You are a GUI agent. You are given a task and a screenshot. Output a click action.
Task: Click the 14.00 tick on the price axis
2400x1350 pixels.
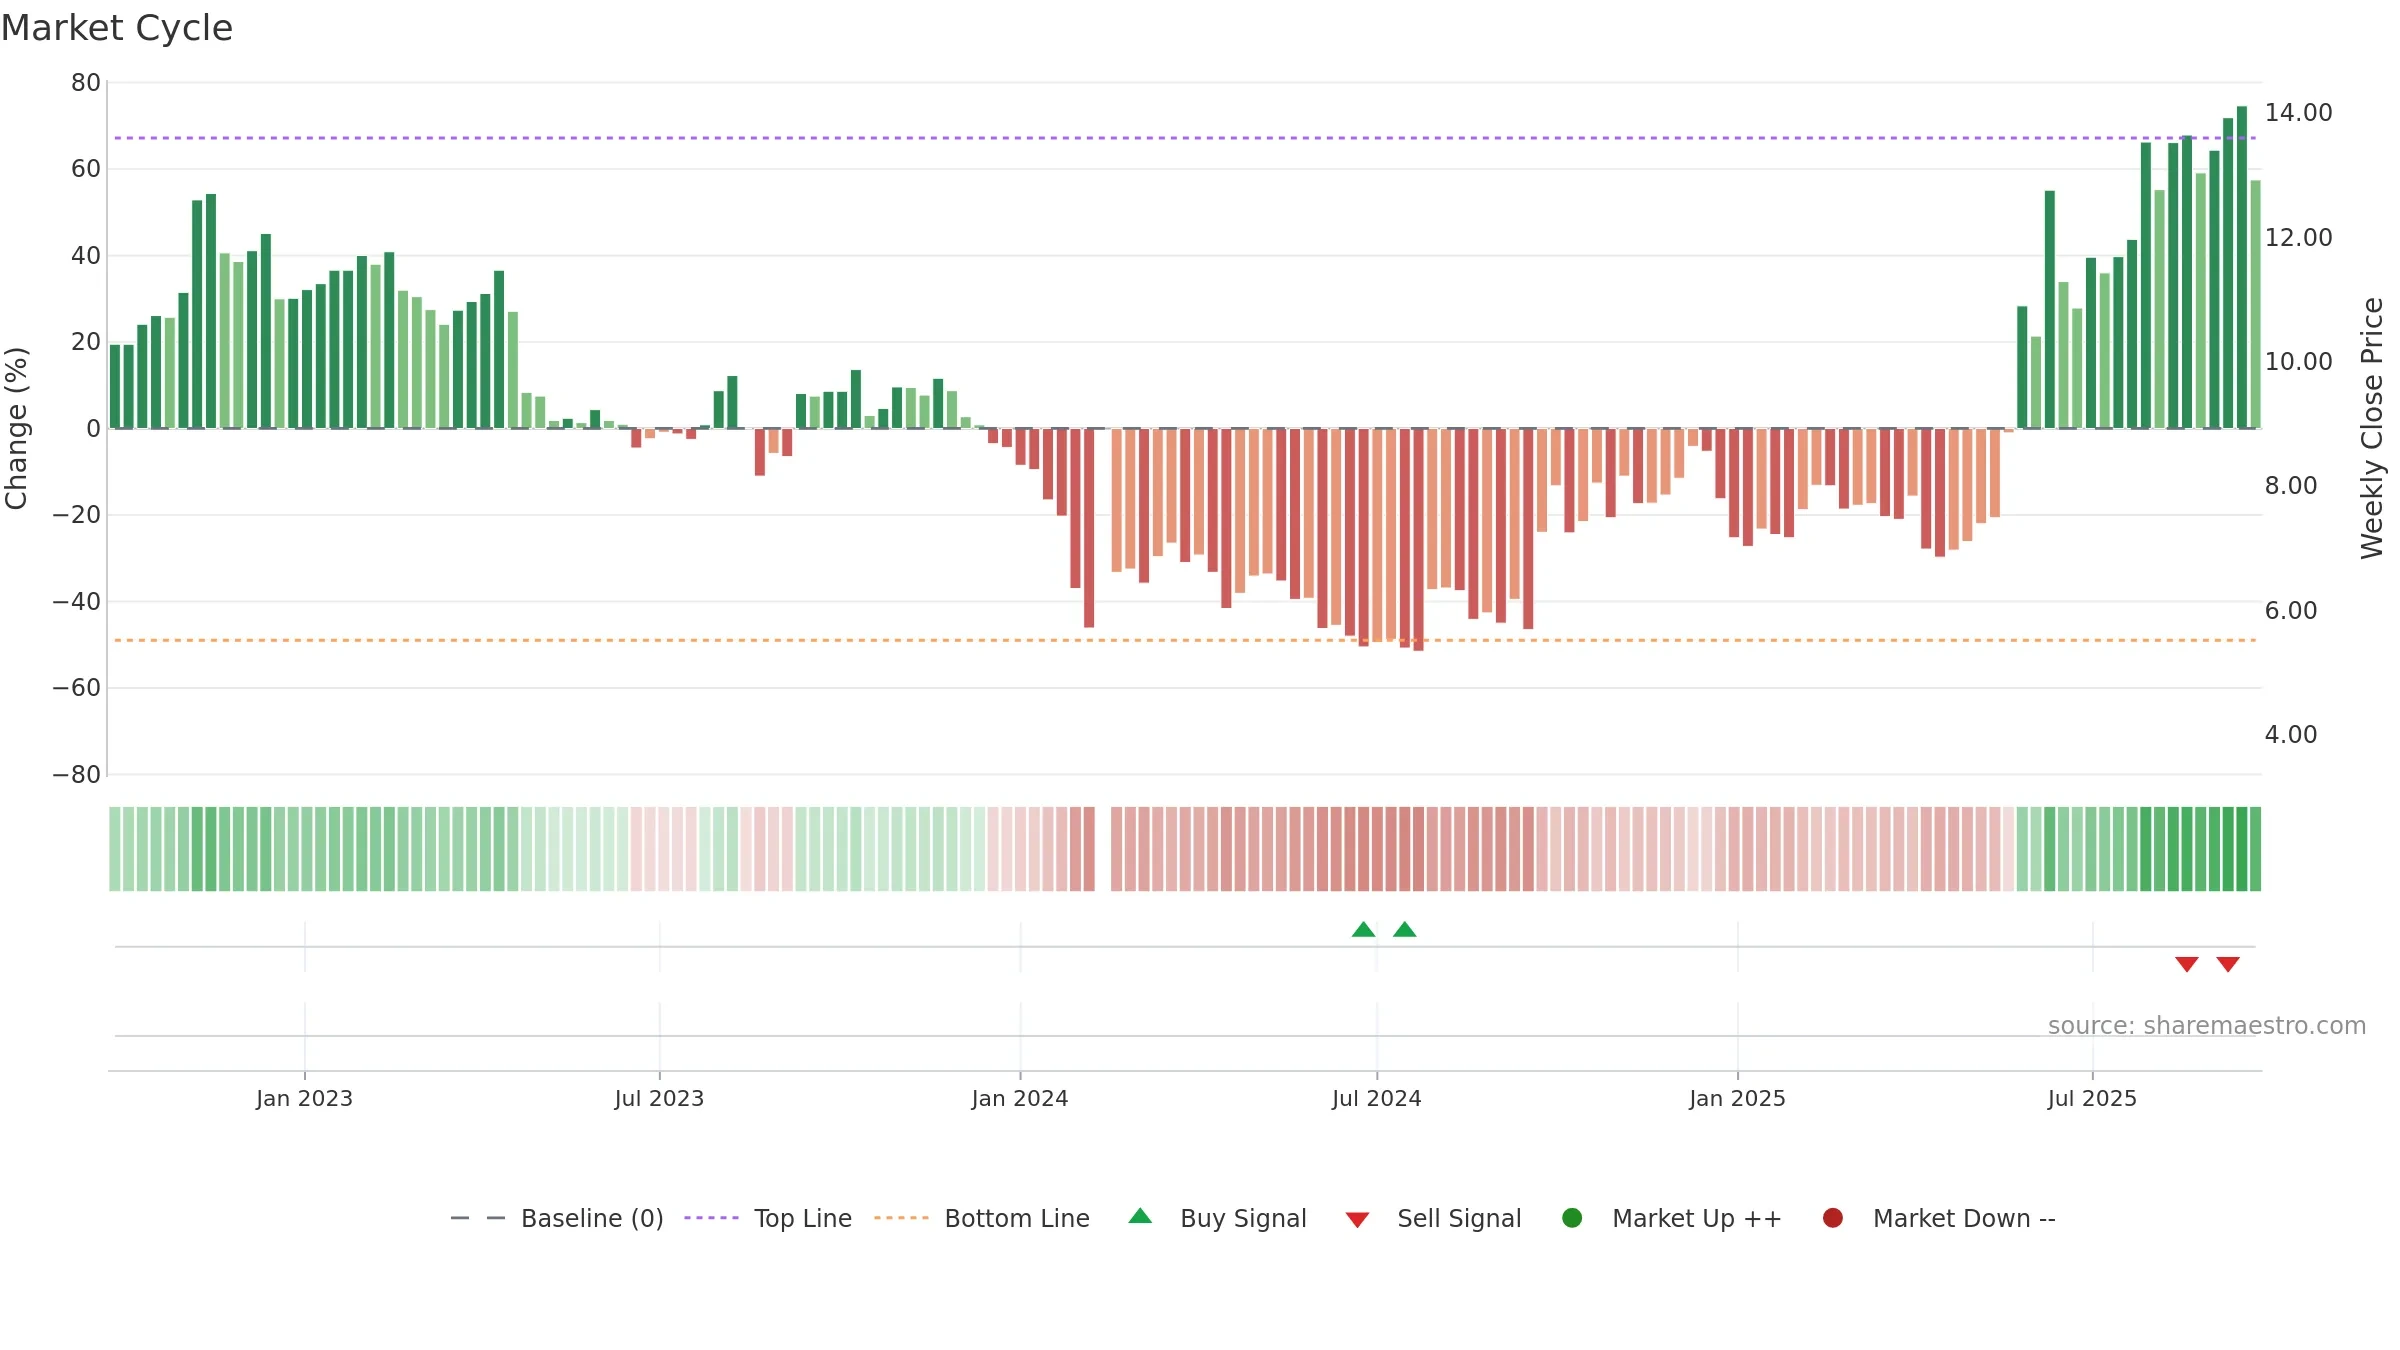click(x=2298, y=113)
